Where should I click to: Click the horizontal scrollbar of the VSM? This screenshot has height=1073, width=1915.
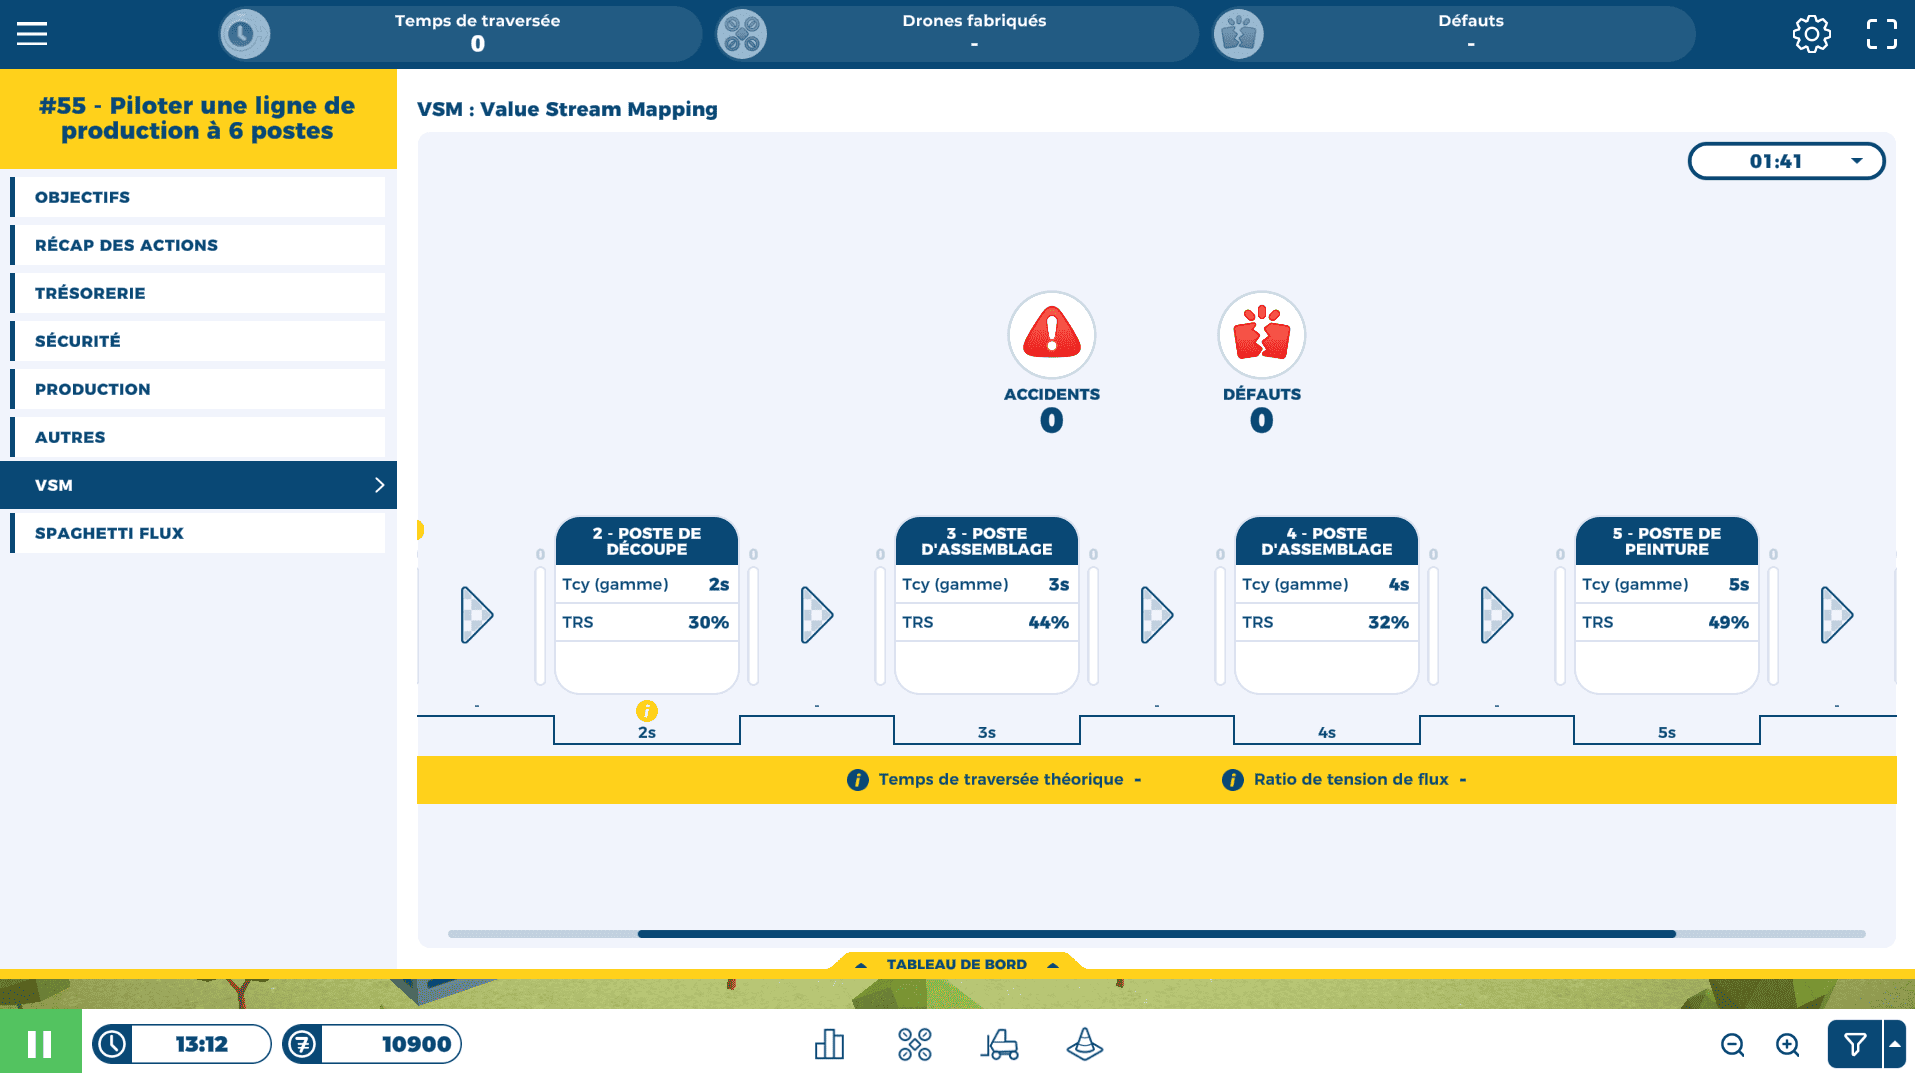1156,934
